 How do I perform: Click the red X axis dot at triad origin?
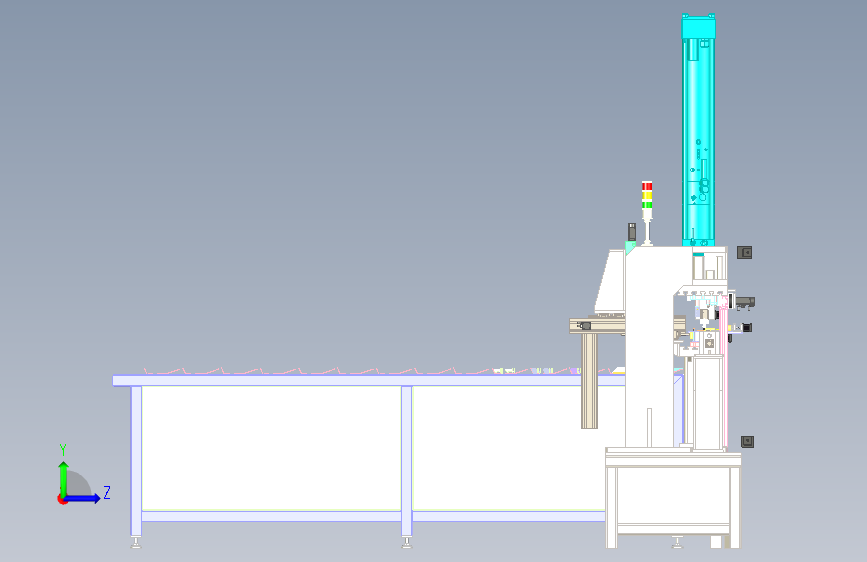point(62,499)
